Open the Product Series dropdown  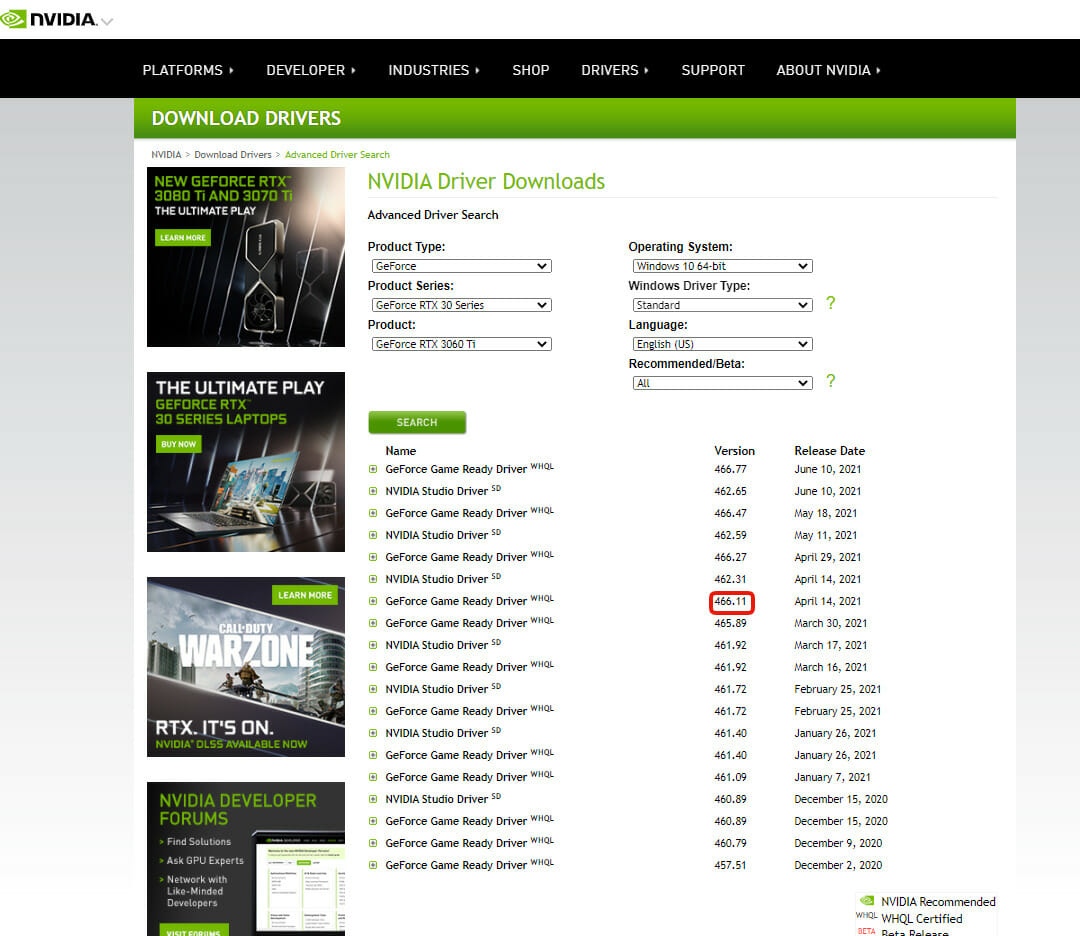click(460, 305)
